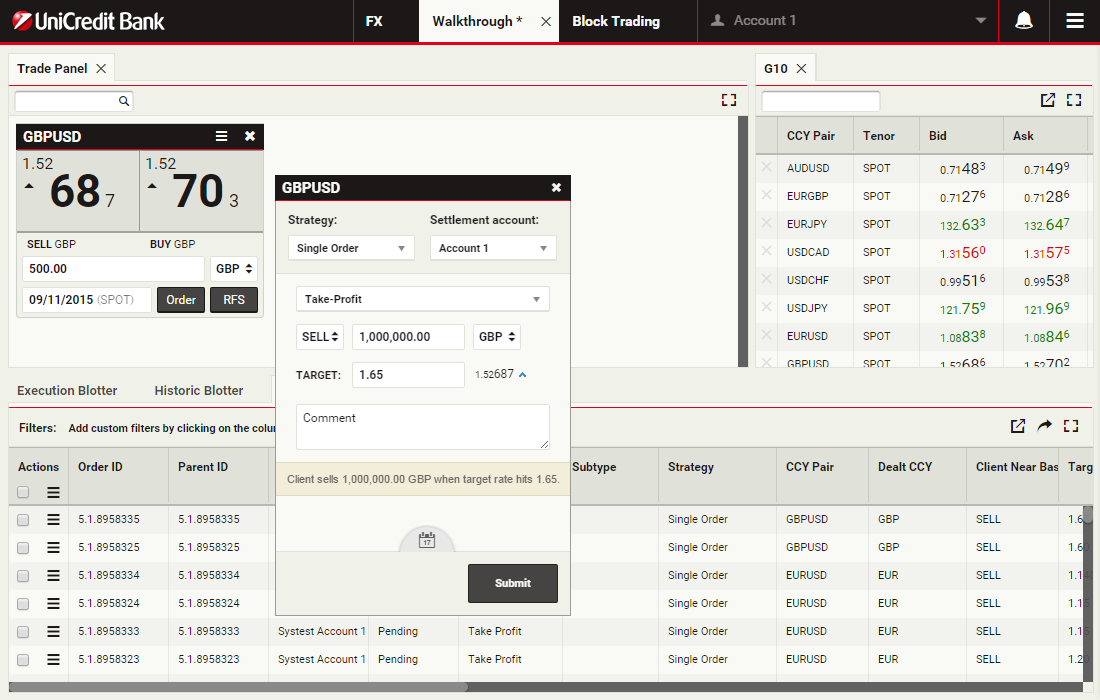Click the GBPUSD tile menu icon

(x=222, y=137)
